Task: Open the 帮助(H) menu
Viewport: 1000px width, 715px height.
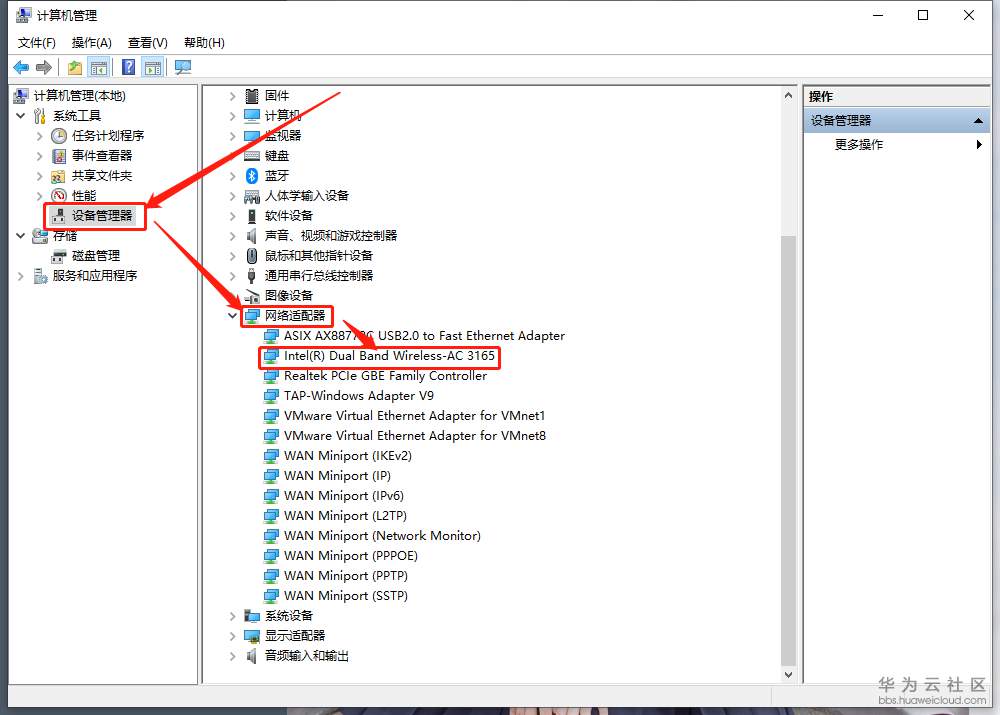Action: point(204,43)
